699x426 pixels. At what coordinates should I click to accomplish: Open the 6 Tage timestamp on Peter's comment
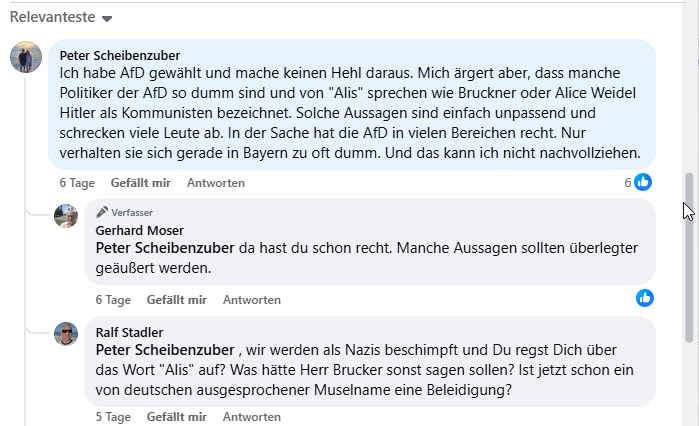pos(76,183)
